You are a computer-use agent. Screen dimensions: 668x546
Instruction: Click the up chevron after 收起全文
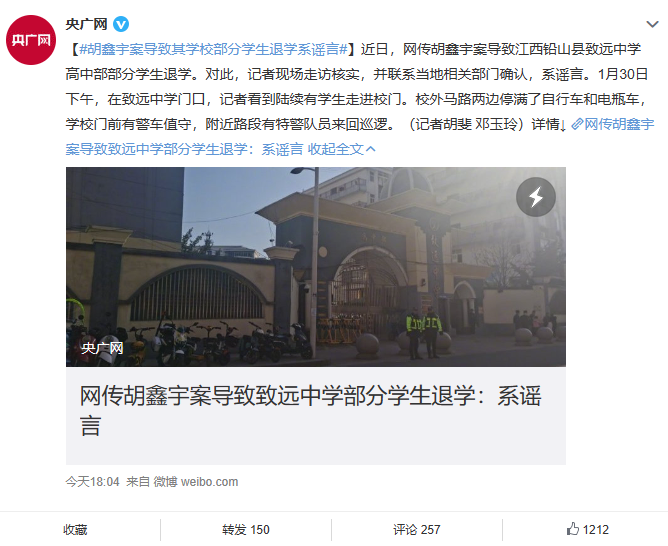click(371, 149)
